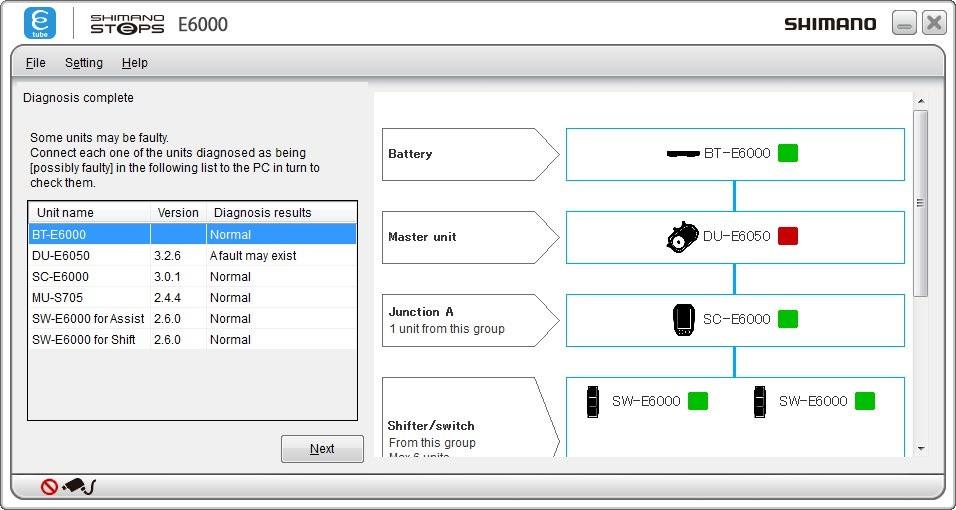Click the cycle computer icon beside SC-E6000
Screen dimensions: 956x510
[683, 320]
